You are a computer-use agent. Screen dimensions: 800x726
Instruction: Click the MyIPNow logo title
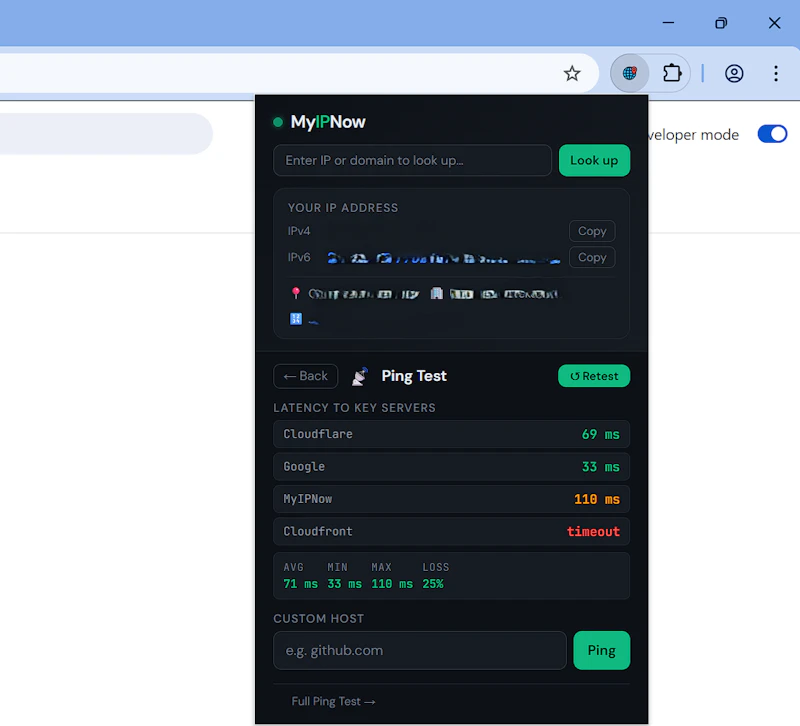(x=328, y=122)
